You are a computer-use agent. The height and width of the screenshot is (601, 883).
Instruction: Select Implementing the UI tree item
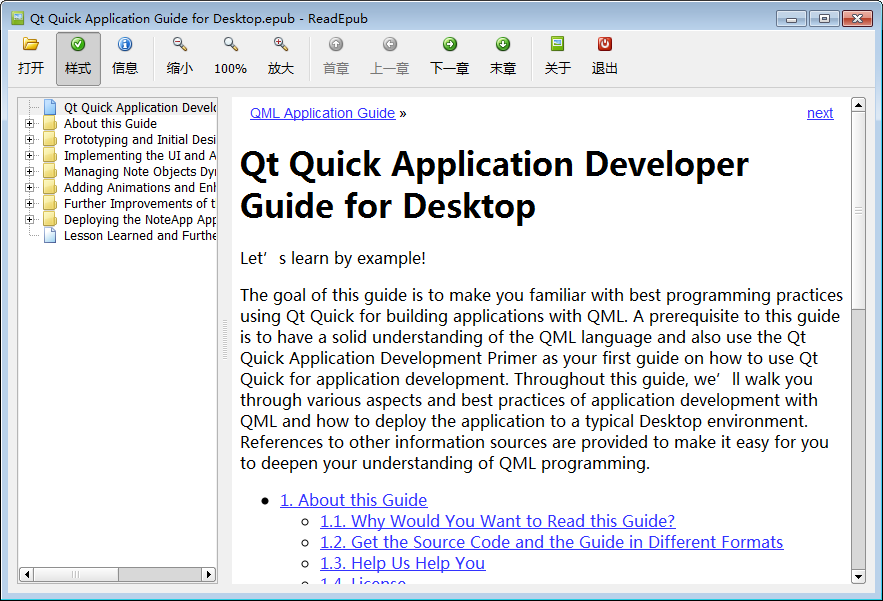pyautogui.click(x=140, y=155)
